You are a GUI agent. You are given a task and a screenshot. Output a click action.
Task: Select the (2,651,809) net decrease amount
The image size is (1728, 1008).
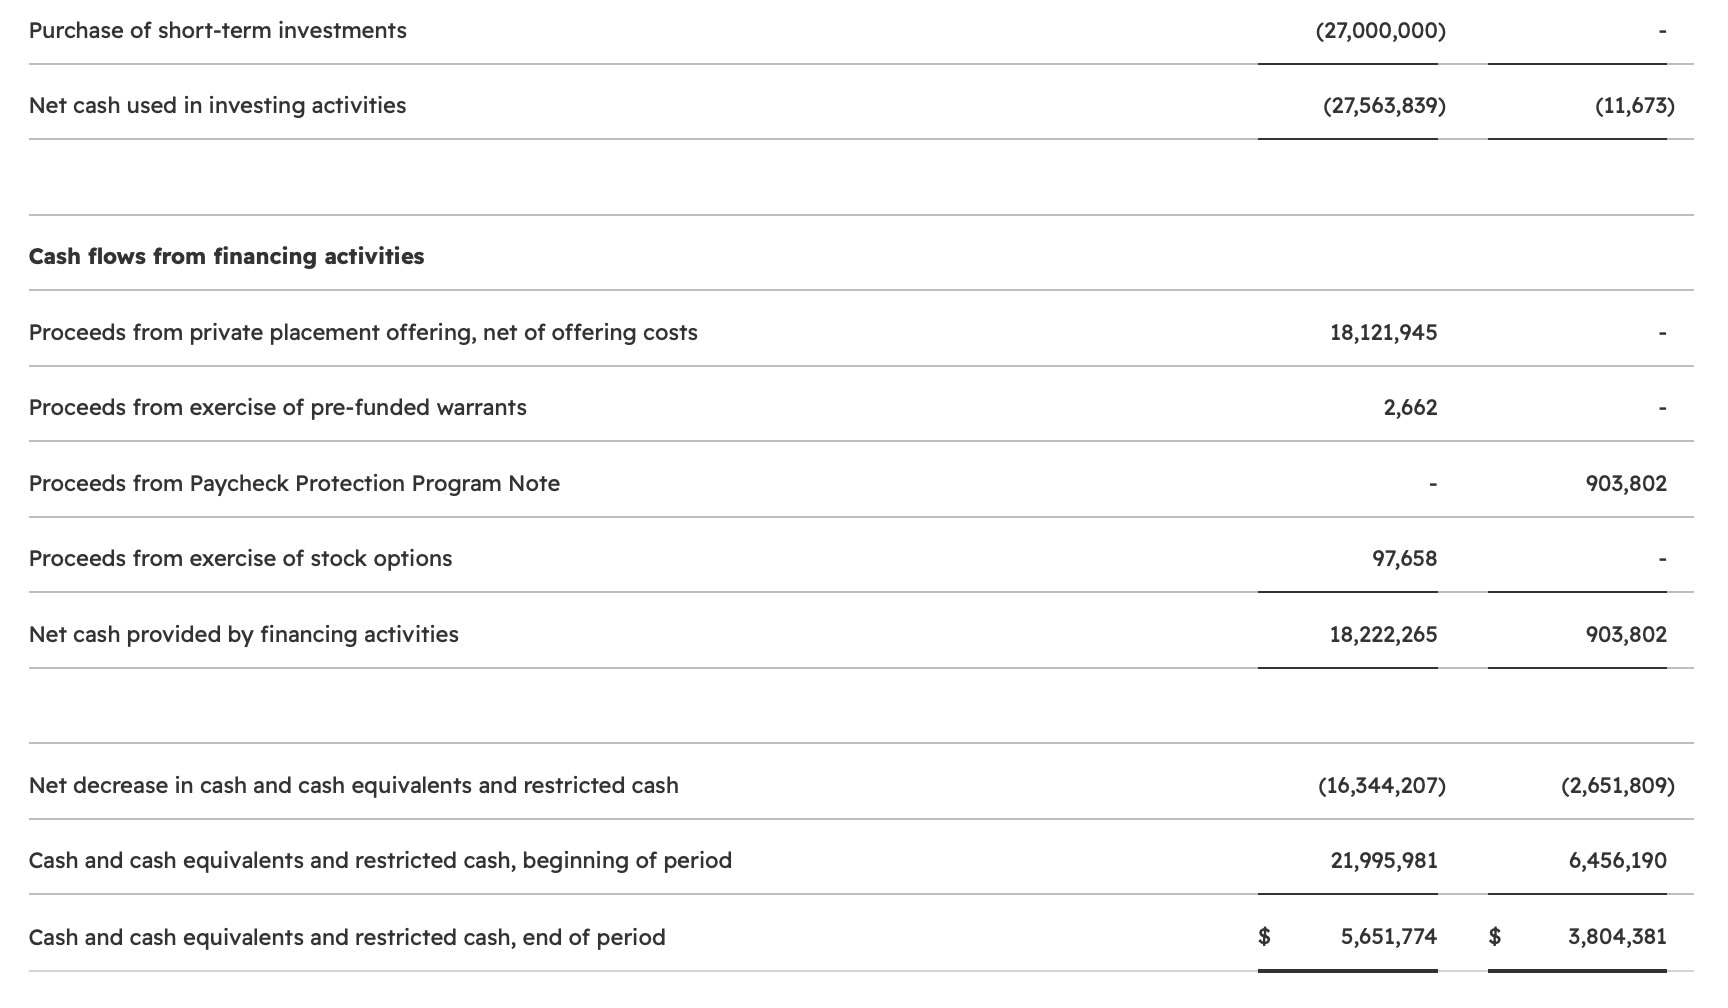tap(1617, 786)
